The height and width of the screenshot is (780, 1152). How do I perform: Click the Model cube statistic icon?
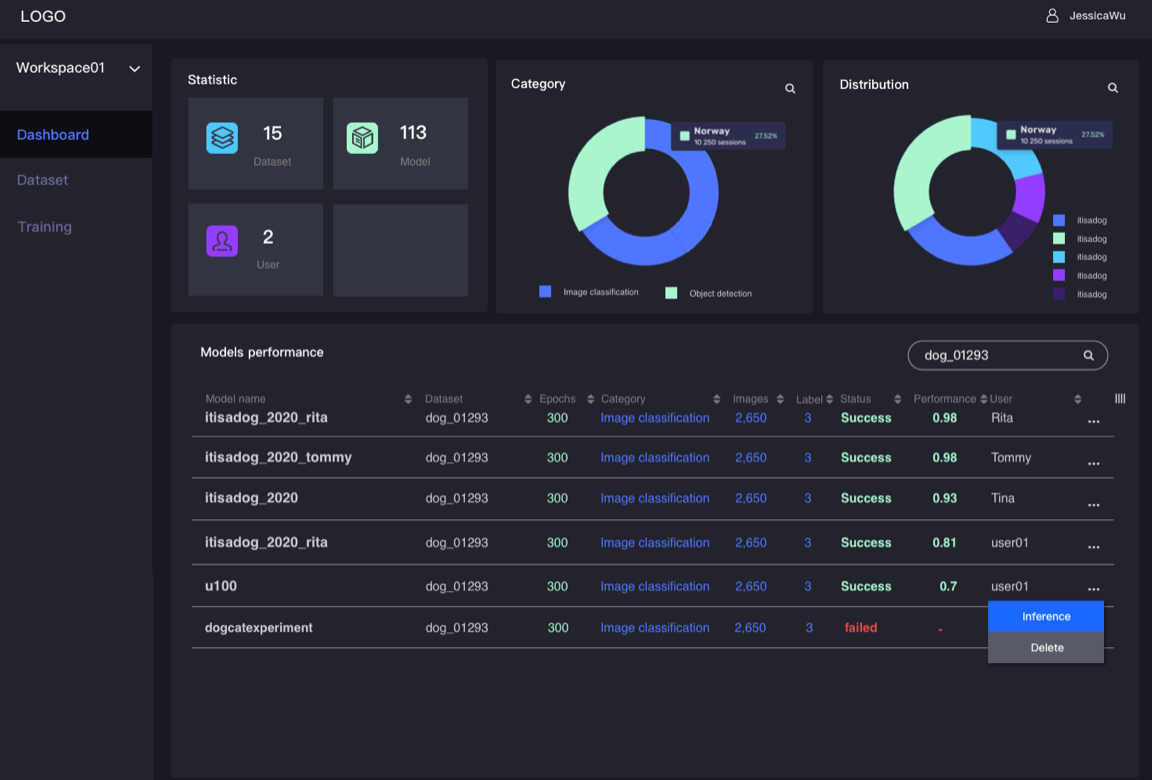tap(362, 138)
